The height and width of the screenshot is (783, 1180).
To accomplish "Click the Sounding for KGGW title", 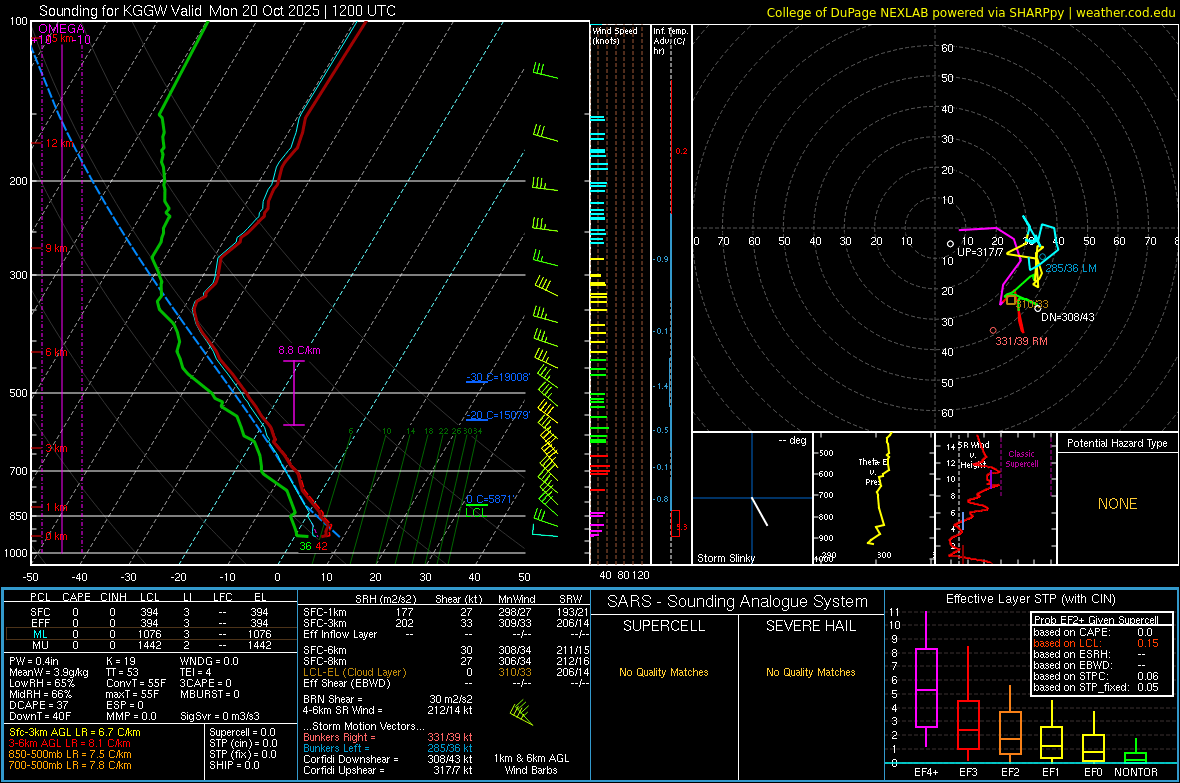I will click(217, 11).
